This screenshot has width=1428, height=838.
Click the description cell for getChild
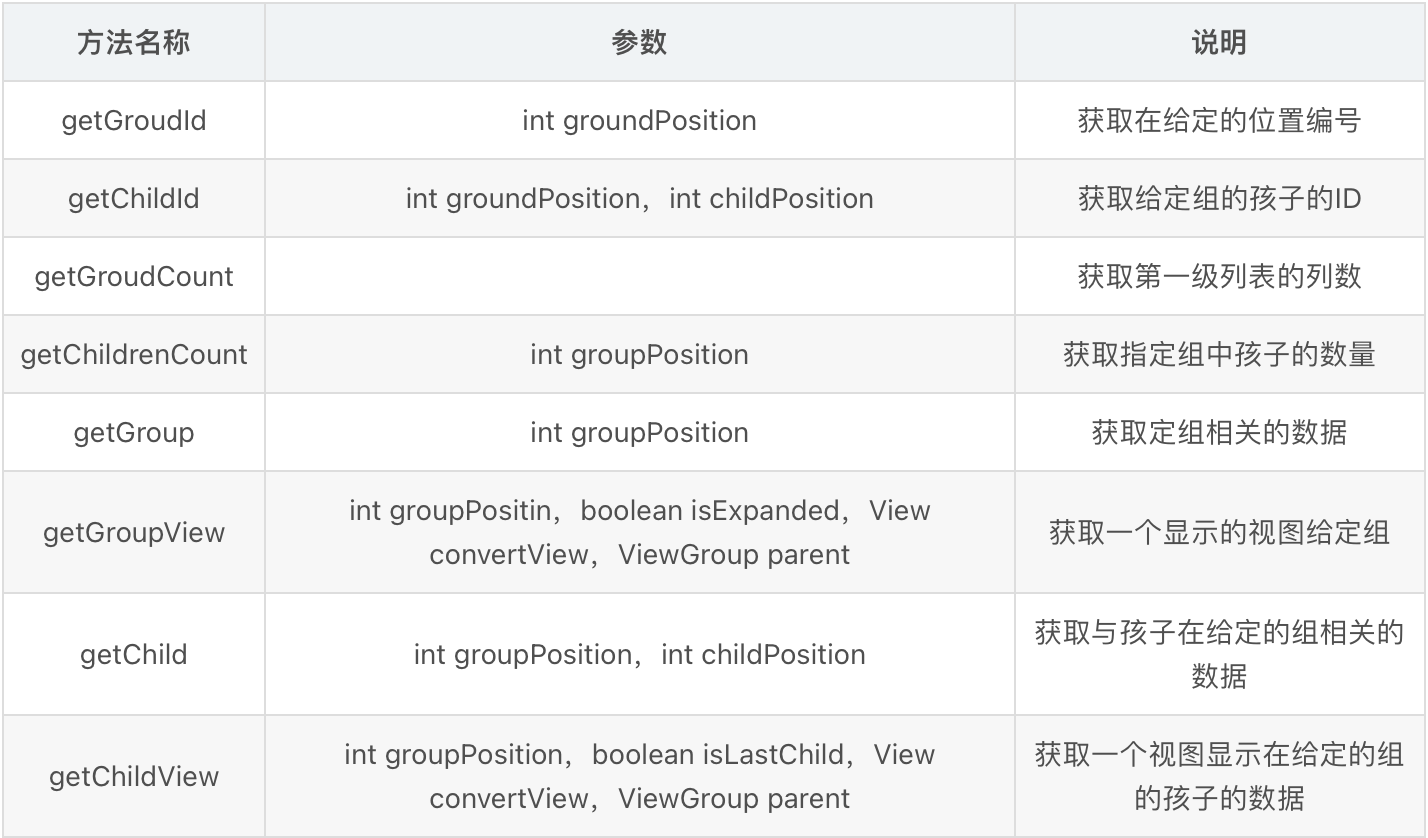pyautogui.click(x=1219, y=654)
